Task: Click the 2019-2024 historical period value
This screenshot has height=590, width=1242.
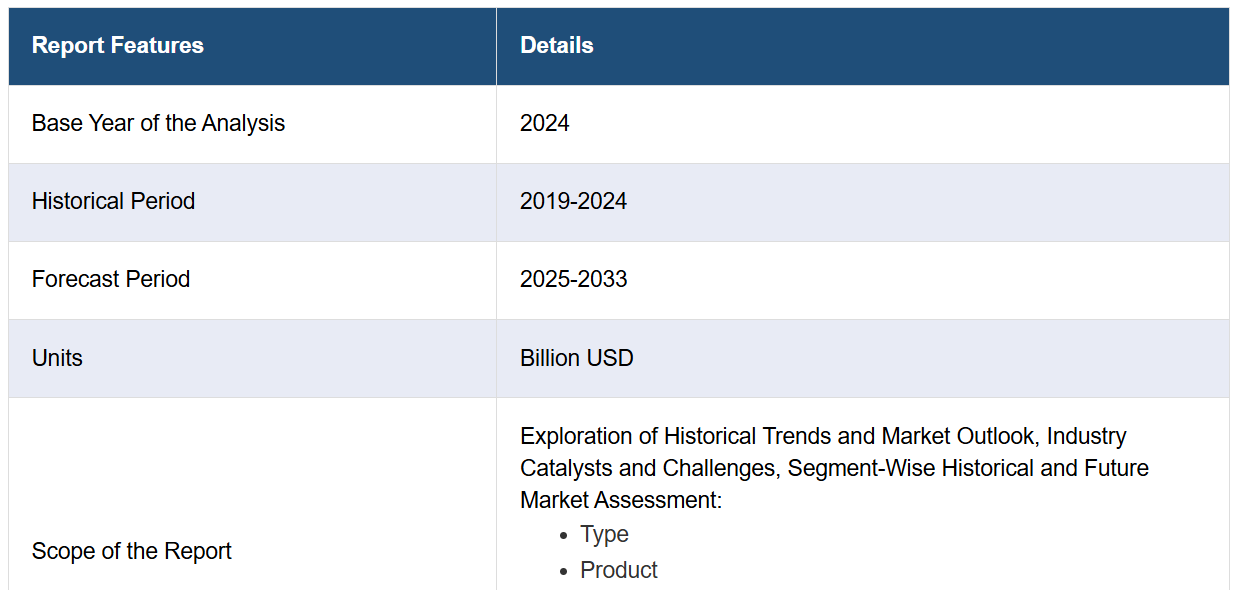Action: 573,202
